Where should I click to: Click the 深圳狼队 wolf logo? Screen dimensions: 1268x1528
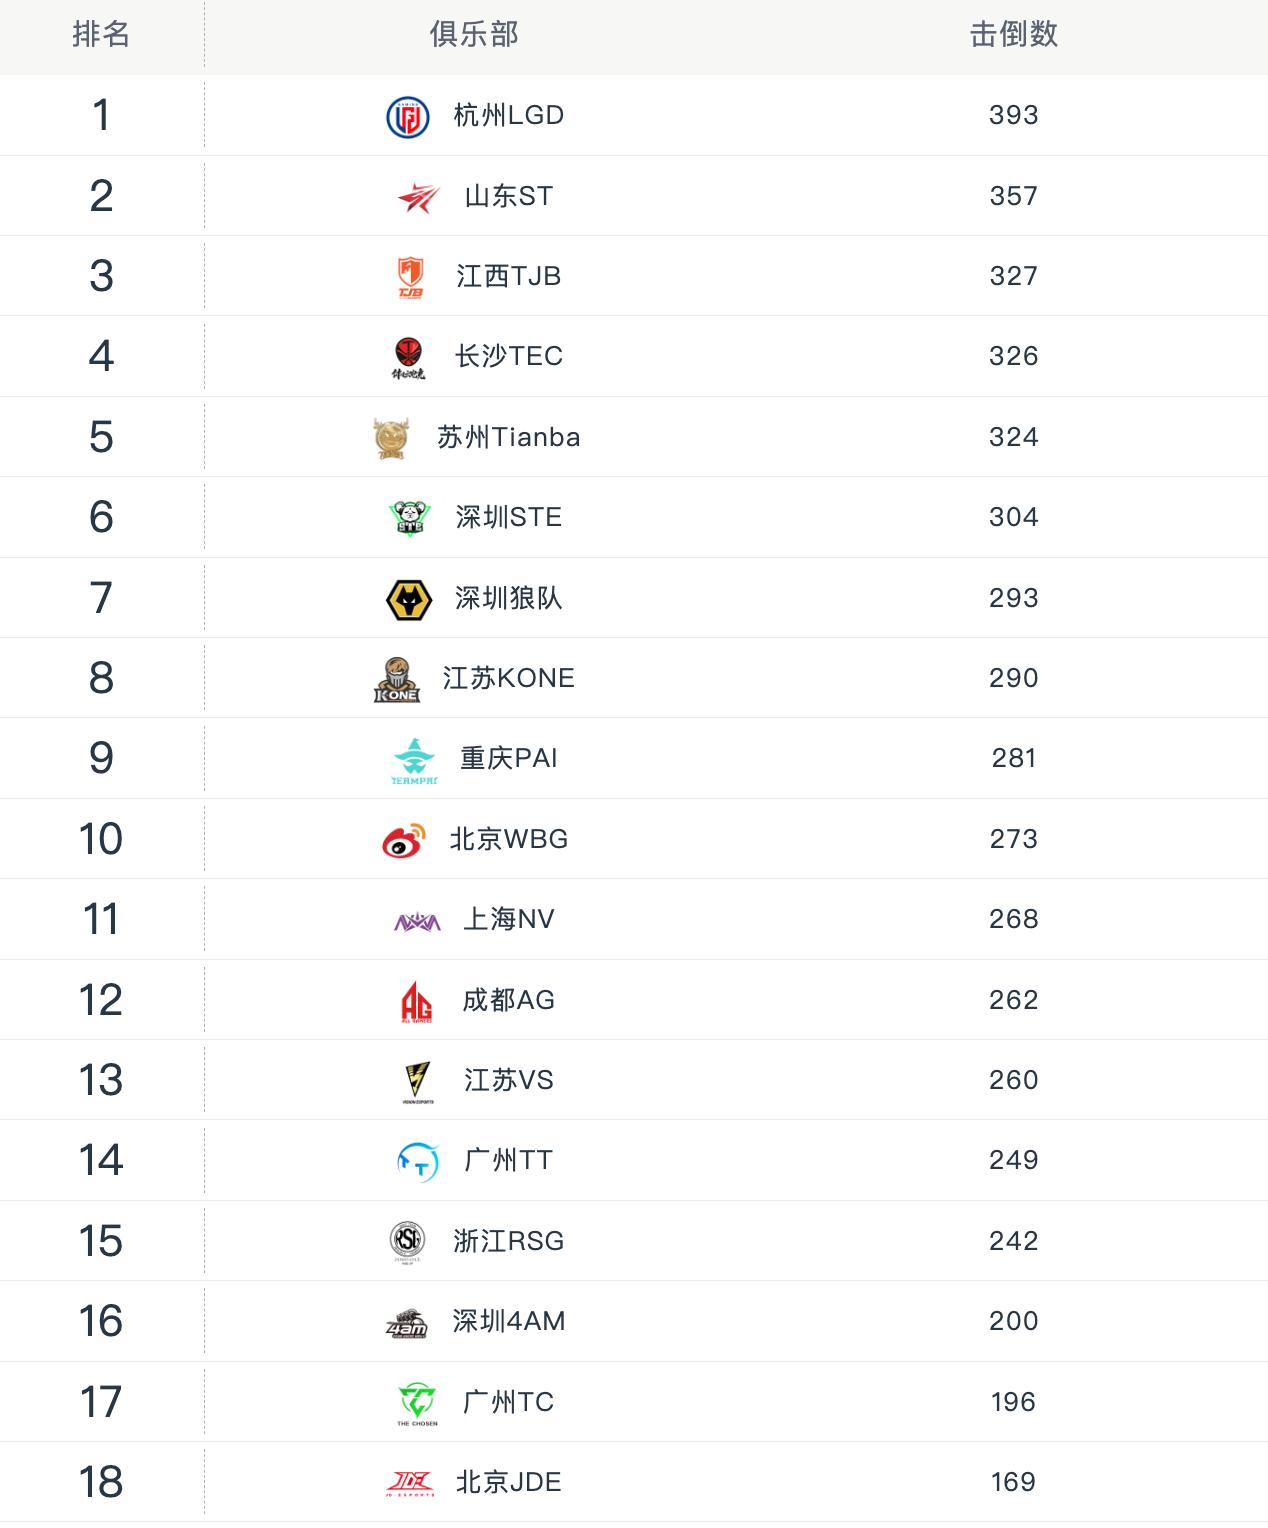409,599
